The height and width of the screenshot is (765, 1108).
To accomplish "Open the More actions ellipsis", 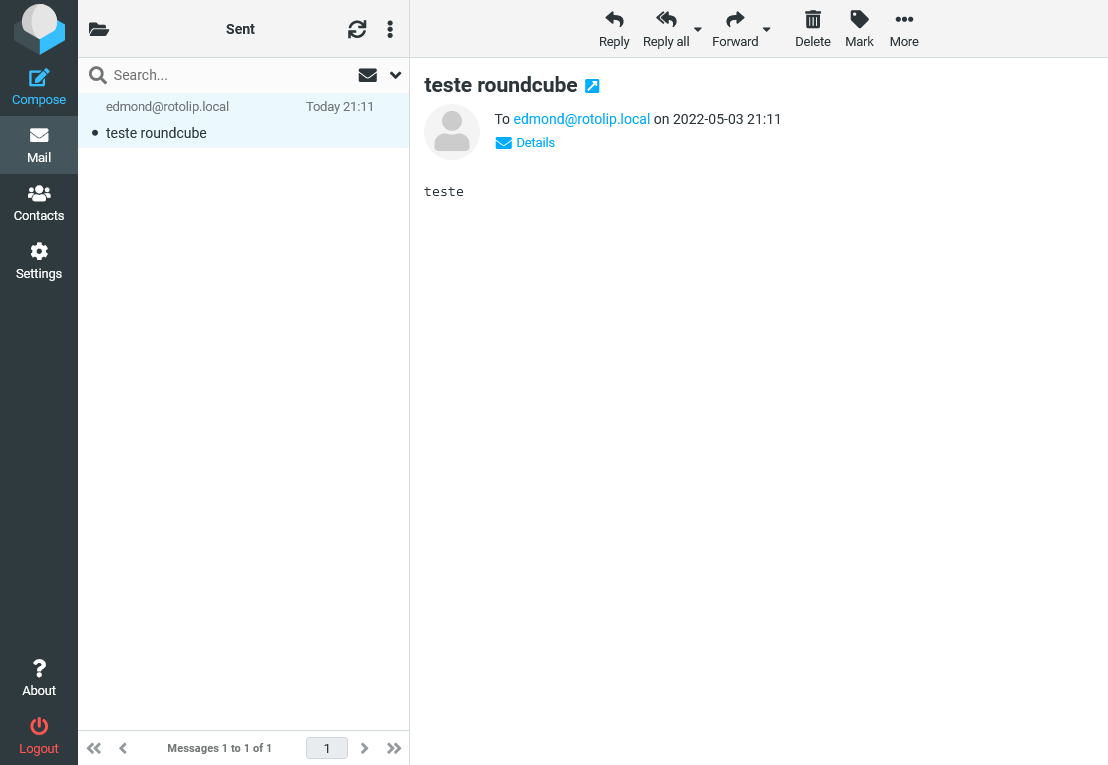I will tap(904, 20).
